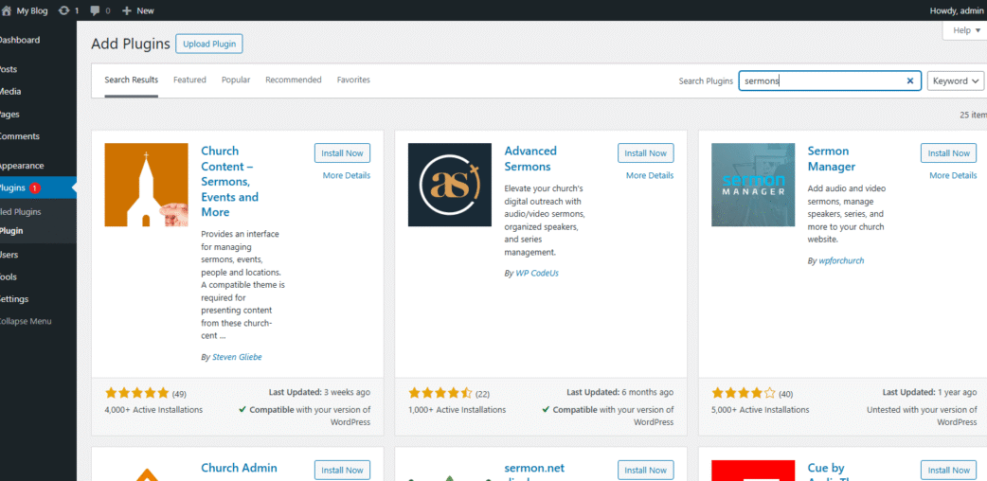Click the star rating of Sermon Manager

click(x=743, y=393)
